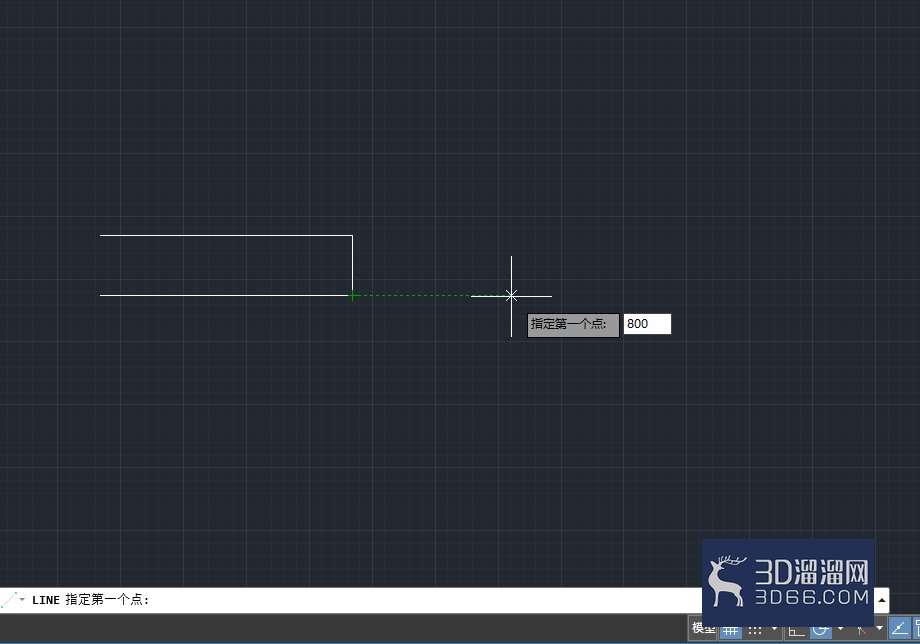920x644 pixels.
Task: Toggle snap mode (dotted grid icon)
Action: click(x=755, y=631)
